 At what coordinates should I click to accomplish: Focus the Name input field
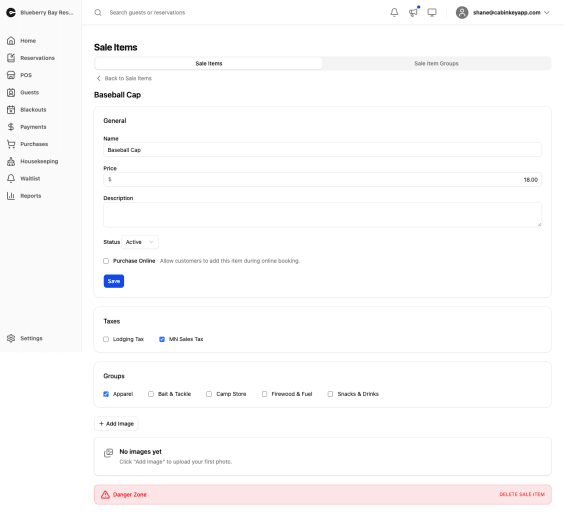click(322, 150)
